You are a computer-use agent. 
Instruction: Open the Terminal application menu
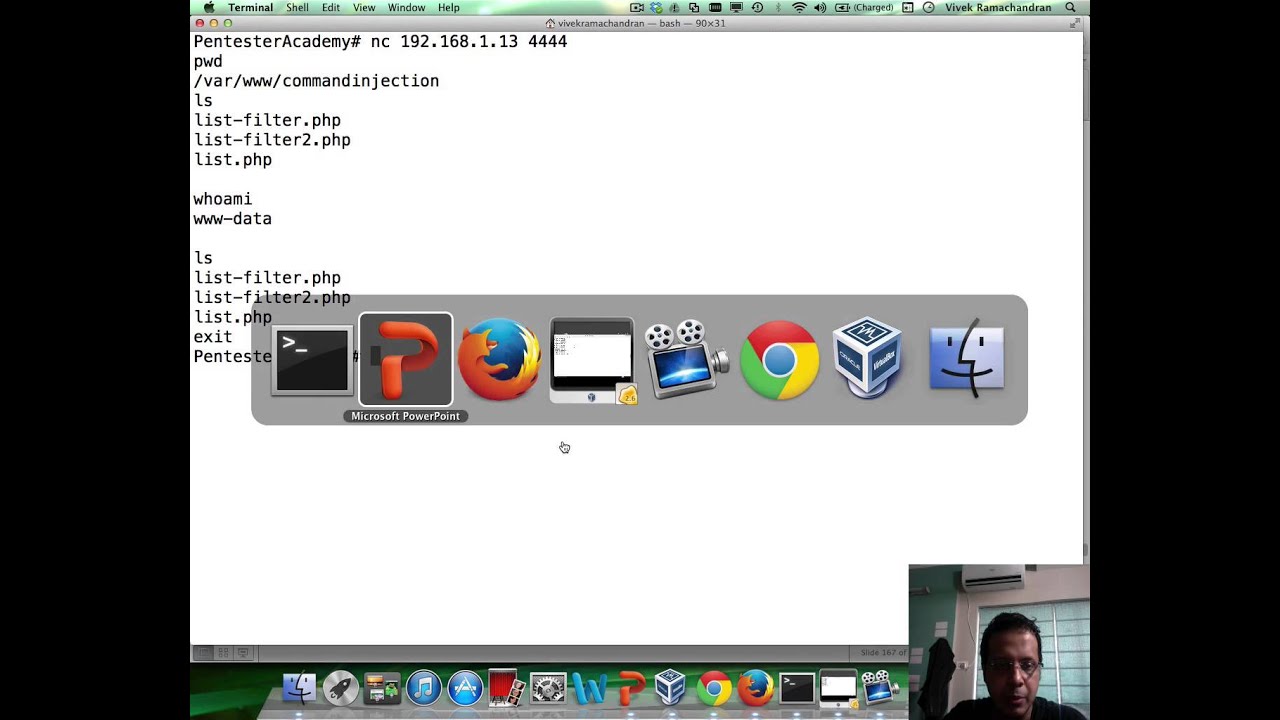coord(250,8)
